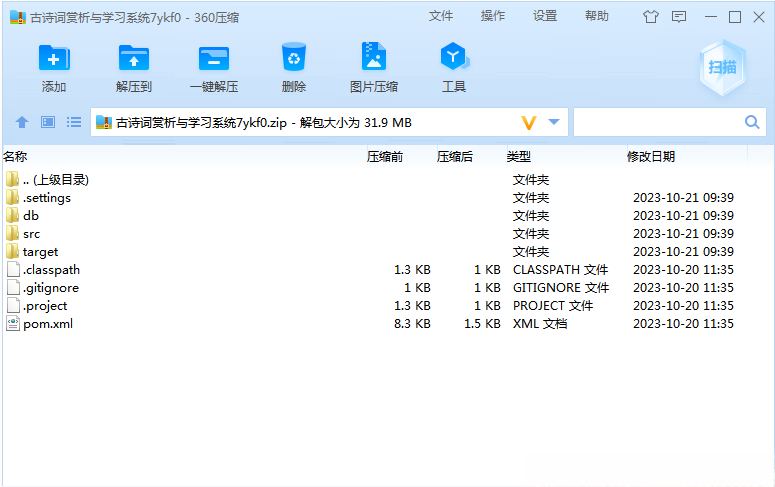
Task: Select the target folder name
Action: [41, 252]
